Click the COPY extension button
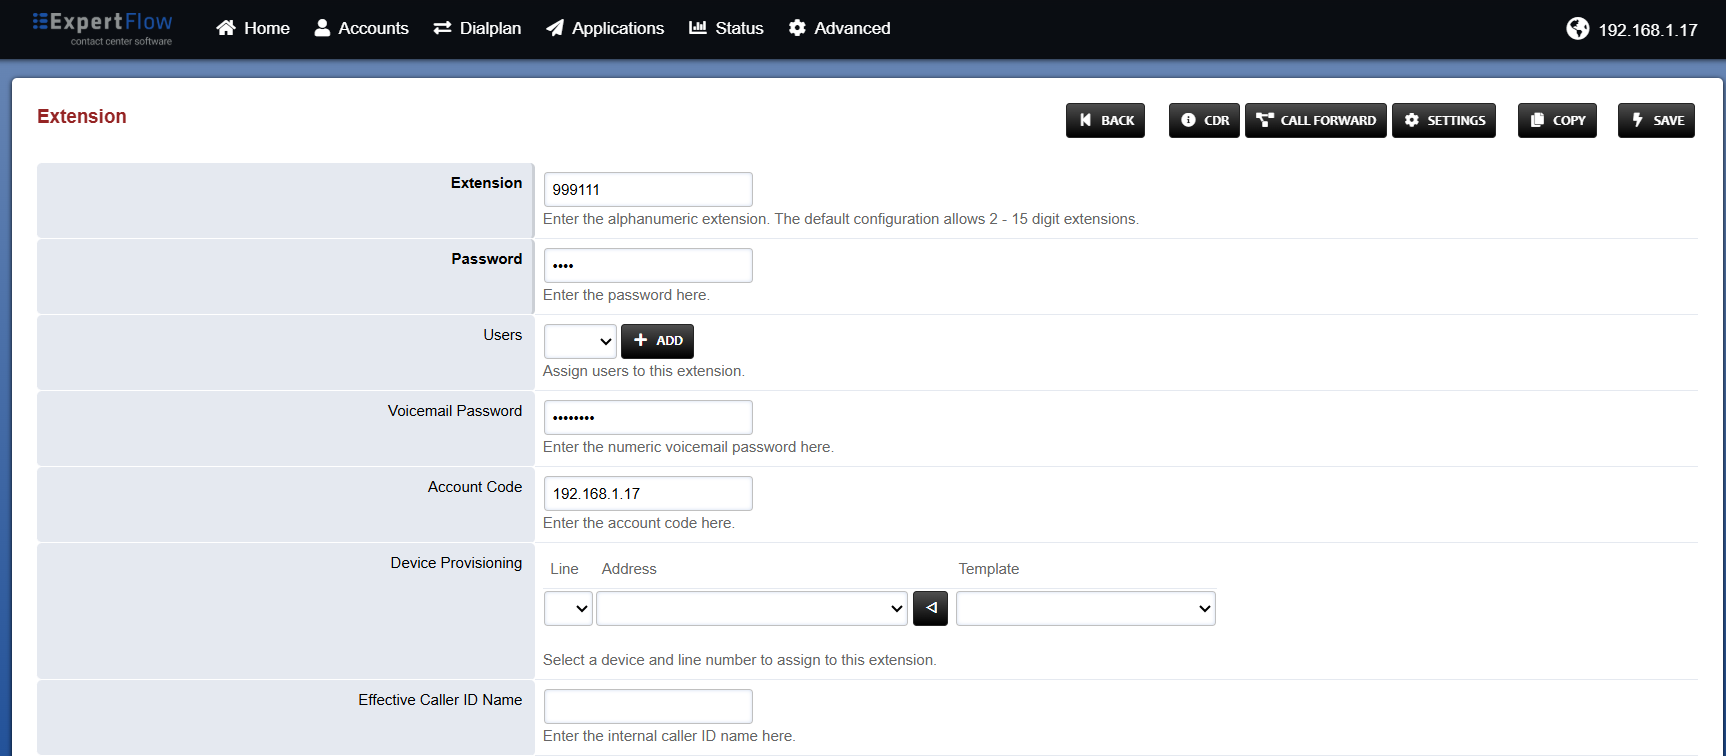This screenshot has width=1726, height=756. (x=1557, y=120)
